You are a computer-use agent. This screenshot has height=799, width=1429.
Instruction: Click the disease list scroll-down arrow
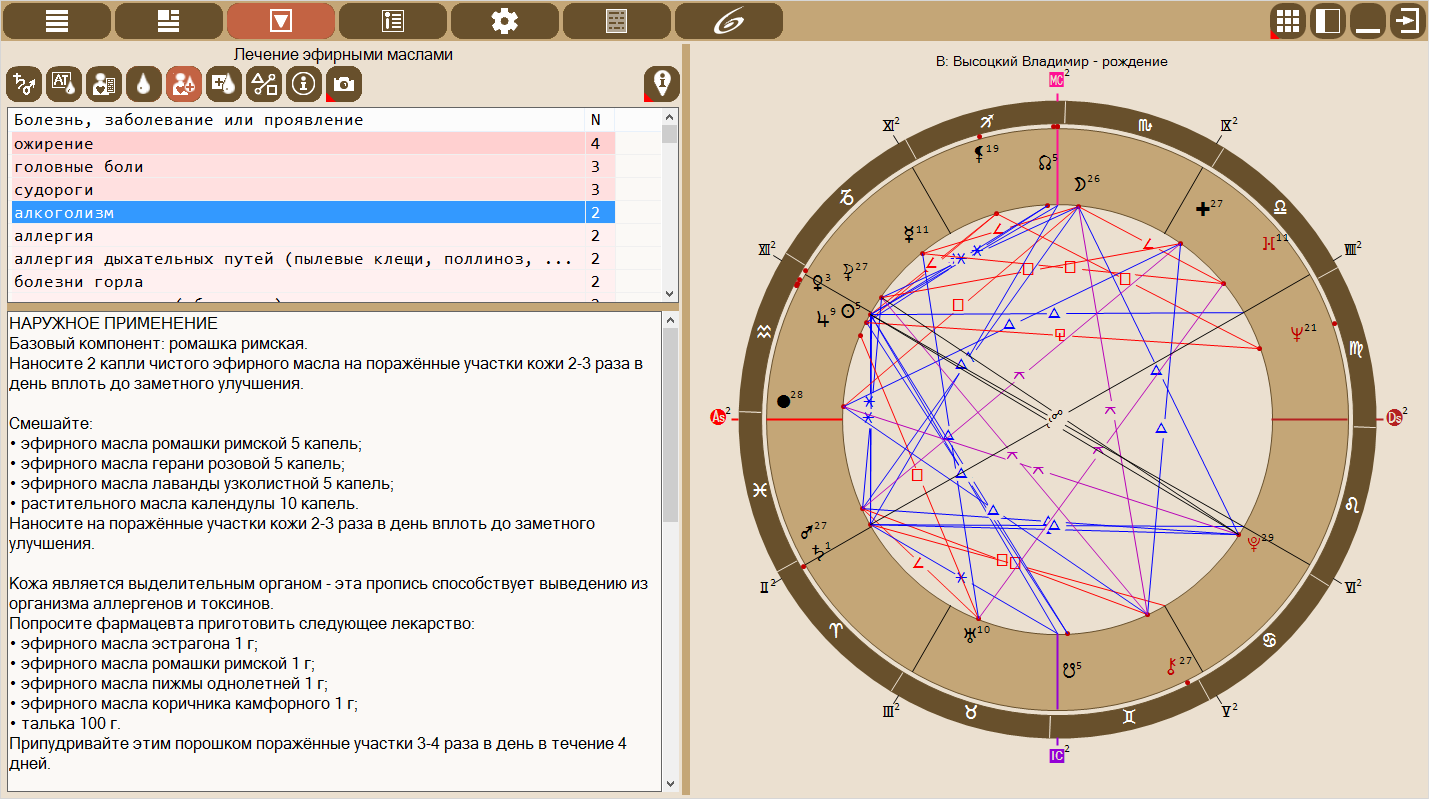[x=670, y=292]
